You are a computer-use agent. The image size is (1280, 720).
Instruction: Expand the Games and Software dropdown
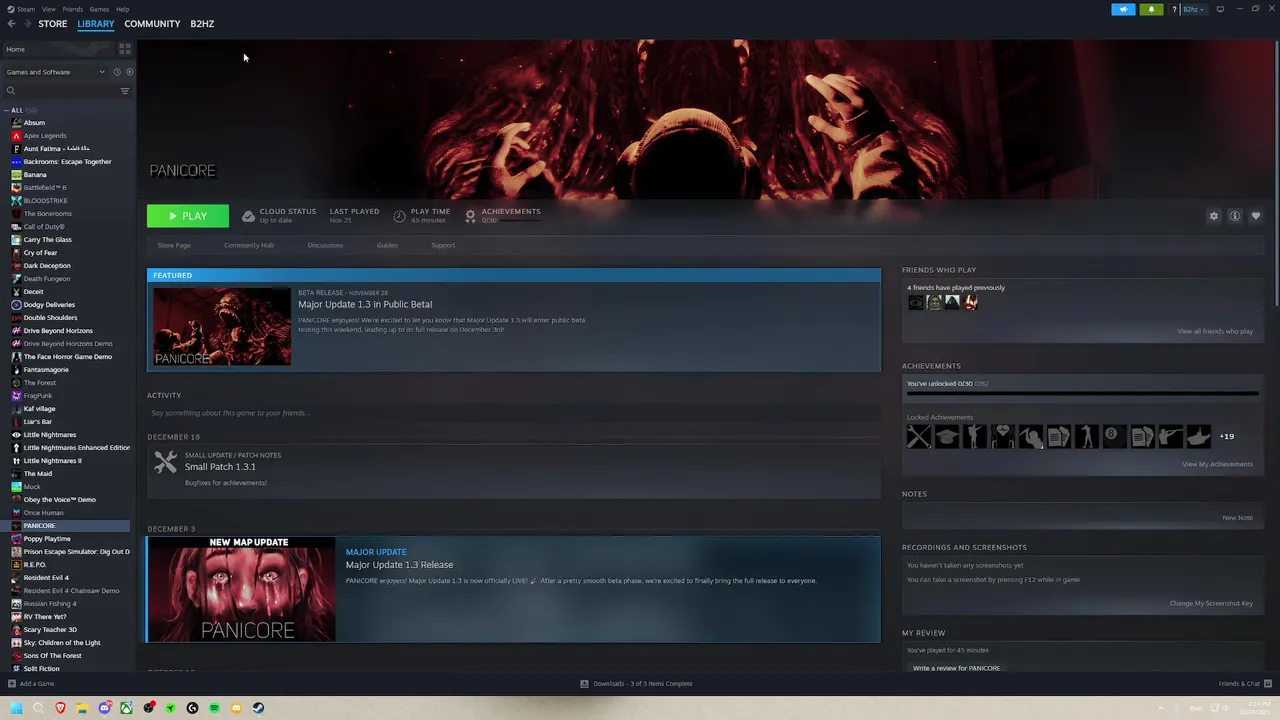(x=55, y=72)
